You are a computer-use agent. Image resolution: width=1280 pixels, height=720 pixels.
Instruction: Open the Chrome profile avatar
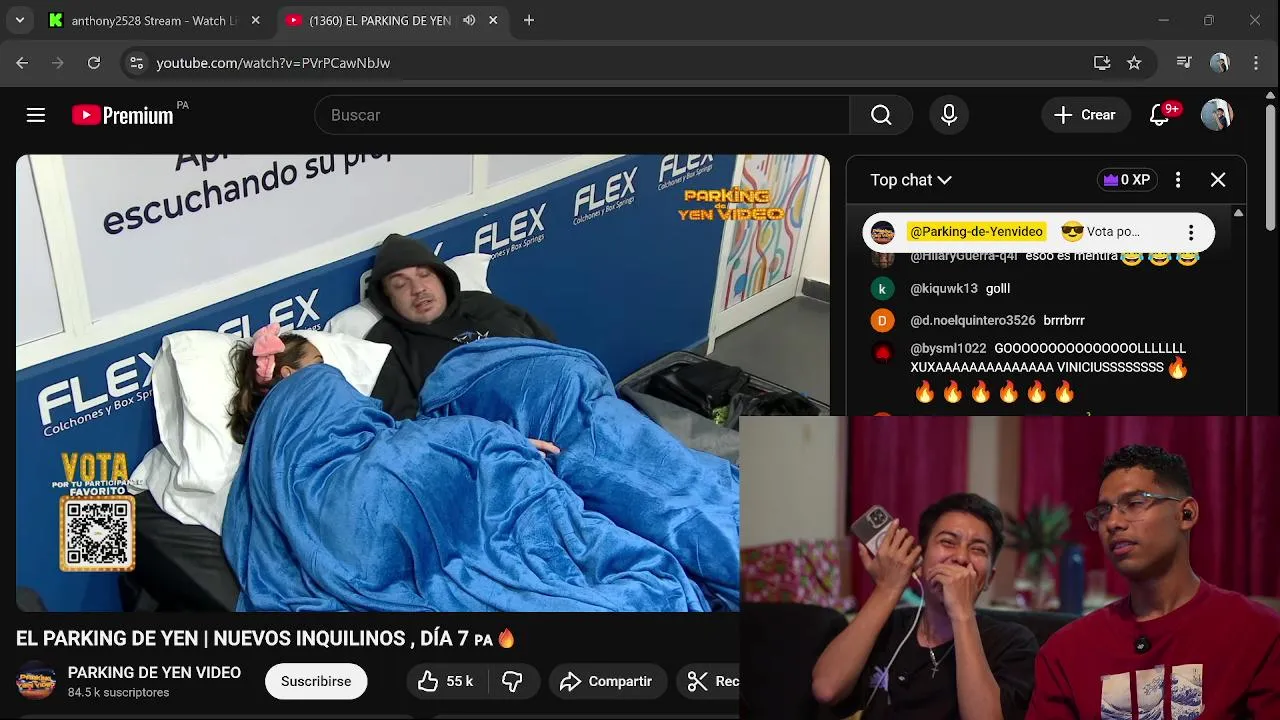pos(1219,62)
